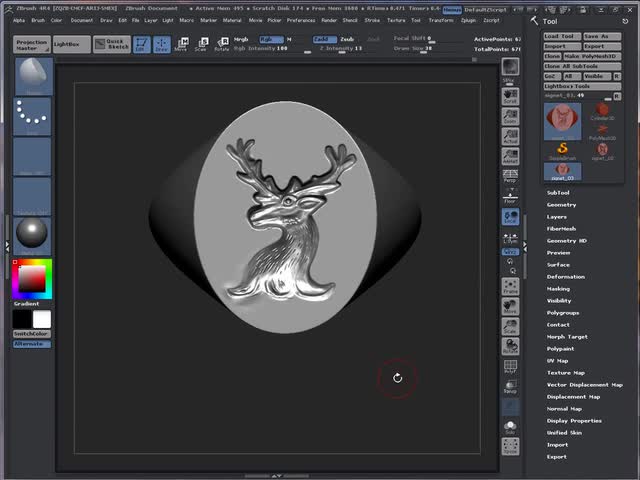
Task: Choose the Cylinder3D tool icon
Action: pyautogui.click(x=602, y=110)
